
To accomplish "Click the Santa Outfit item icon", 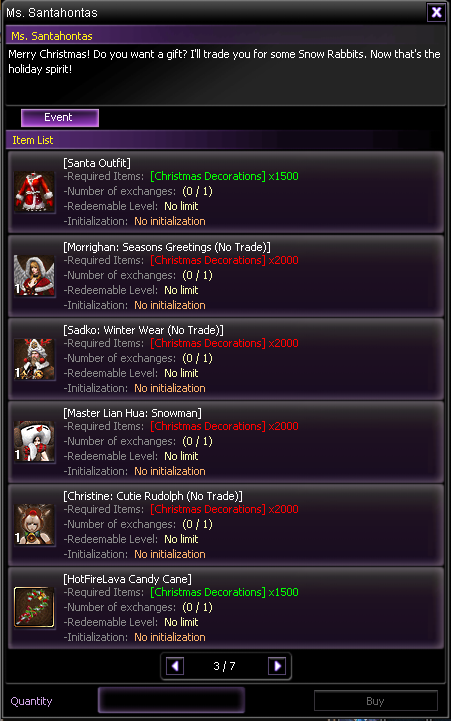I will pos(34,192).
